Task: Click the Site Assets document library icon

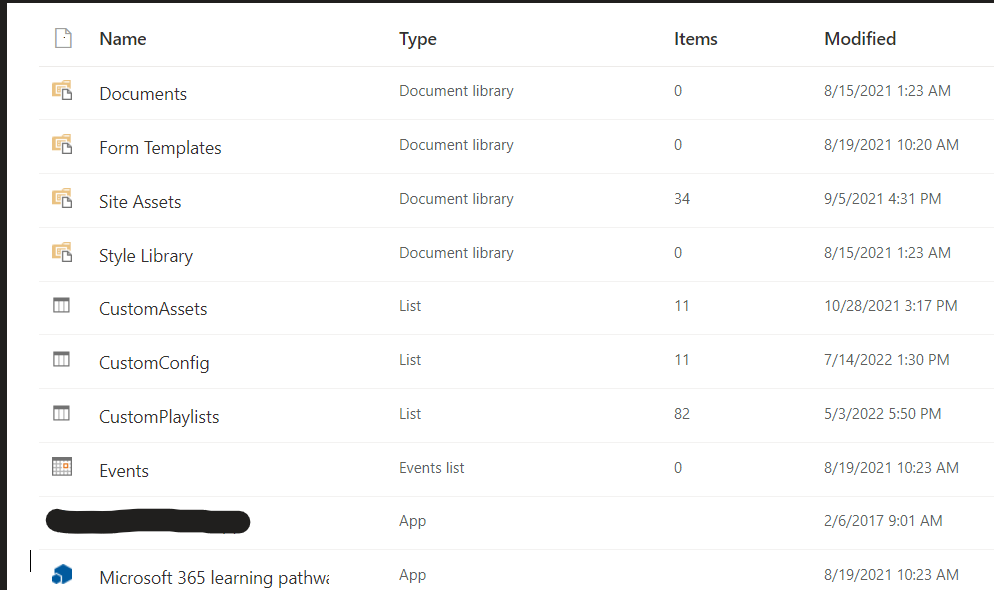Action: click(61, 198)
